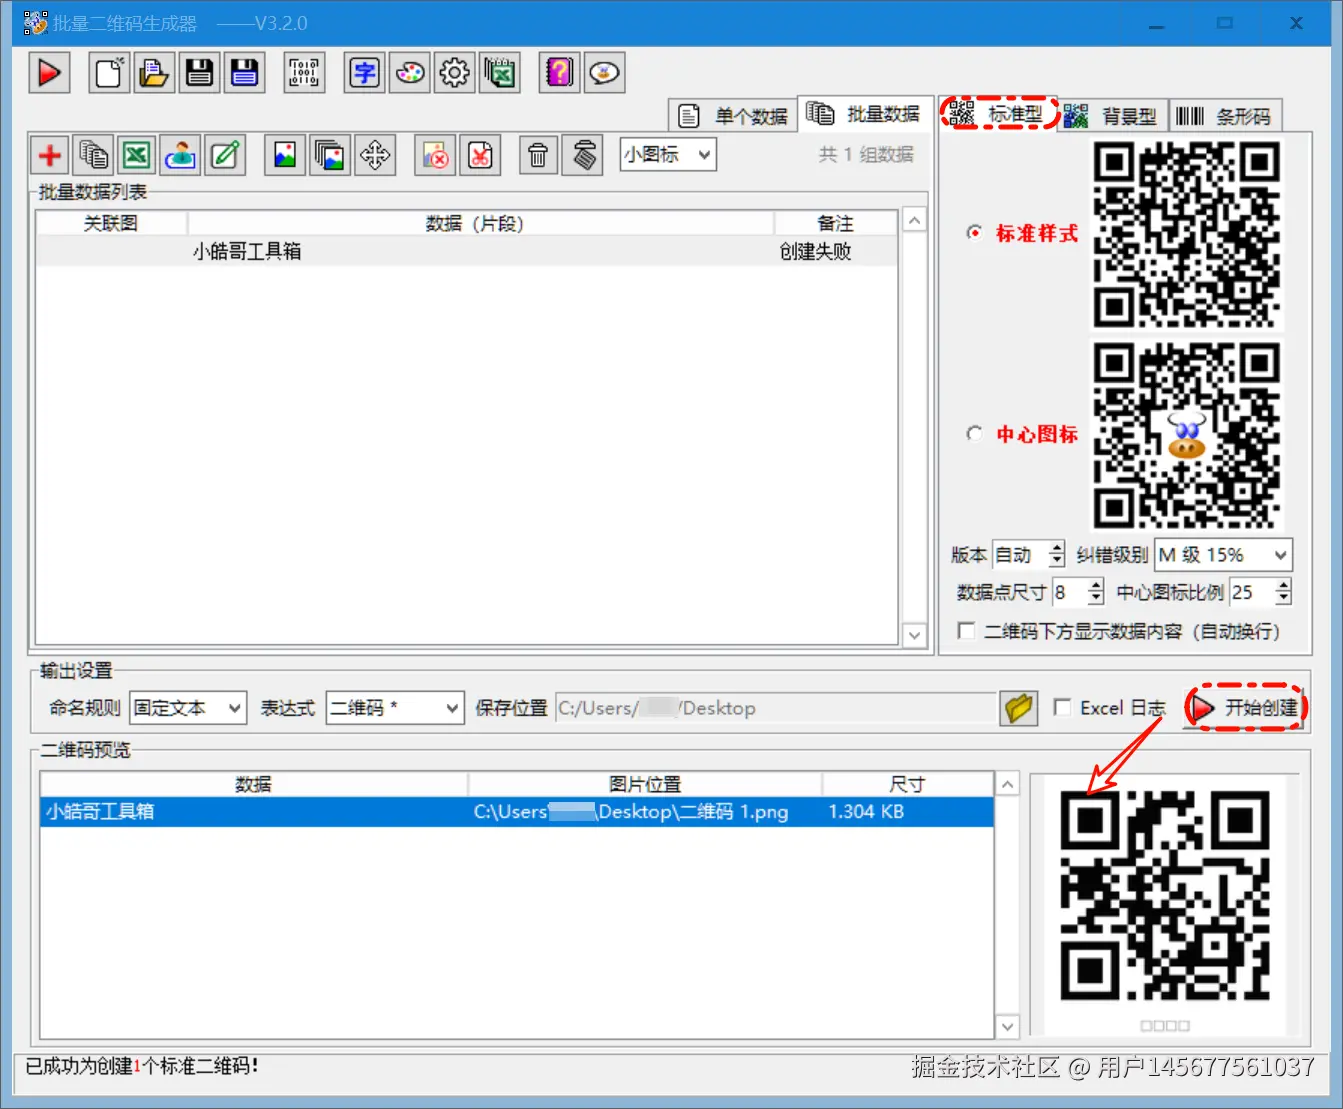This screenshot has width=1343, height=1109.
Task: Open the font settings icon marked 字
Action: pyautogui.click(x=364, y=73)
